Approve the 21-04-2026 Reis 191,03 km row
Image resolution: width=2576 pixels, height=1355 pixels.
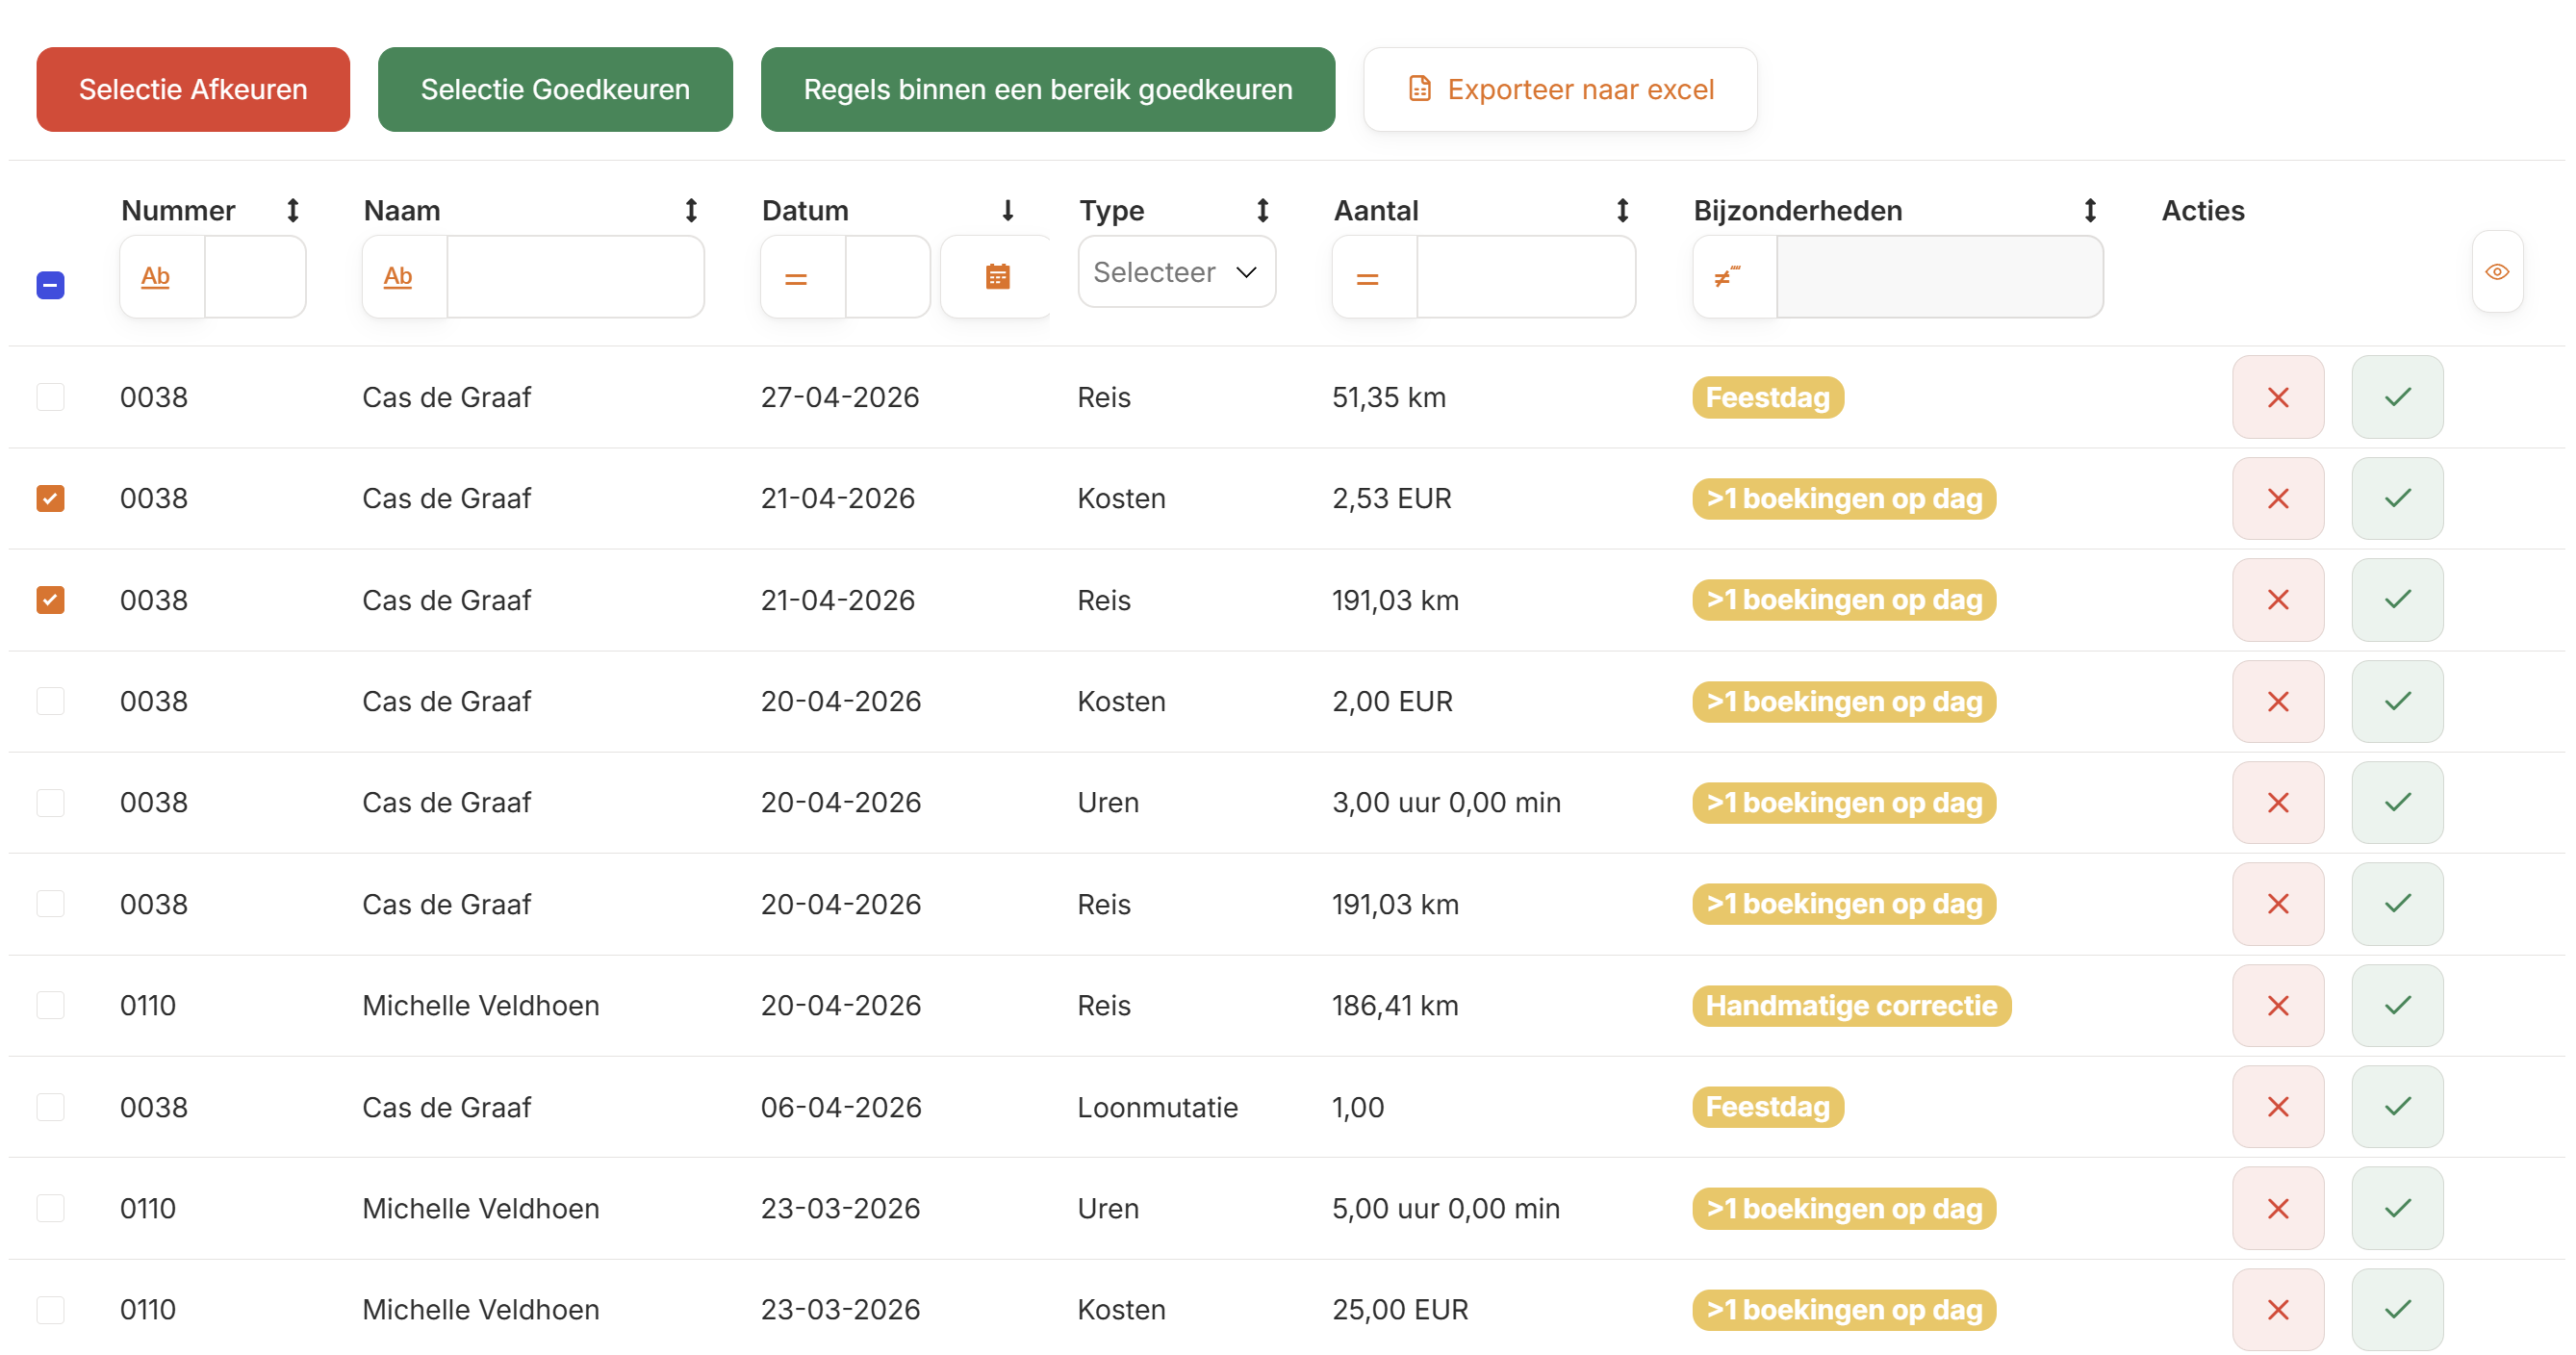tap(2397, 600)
